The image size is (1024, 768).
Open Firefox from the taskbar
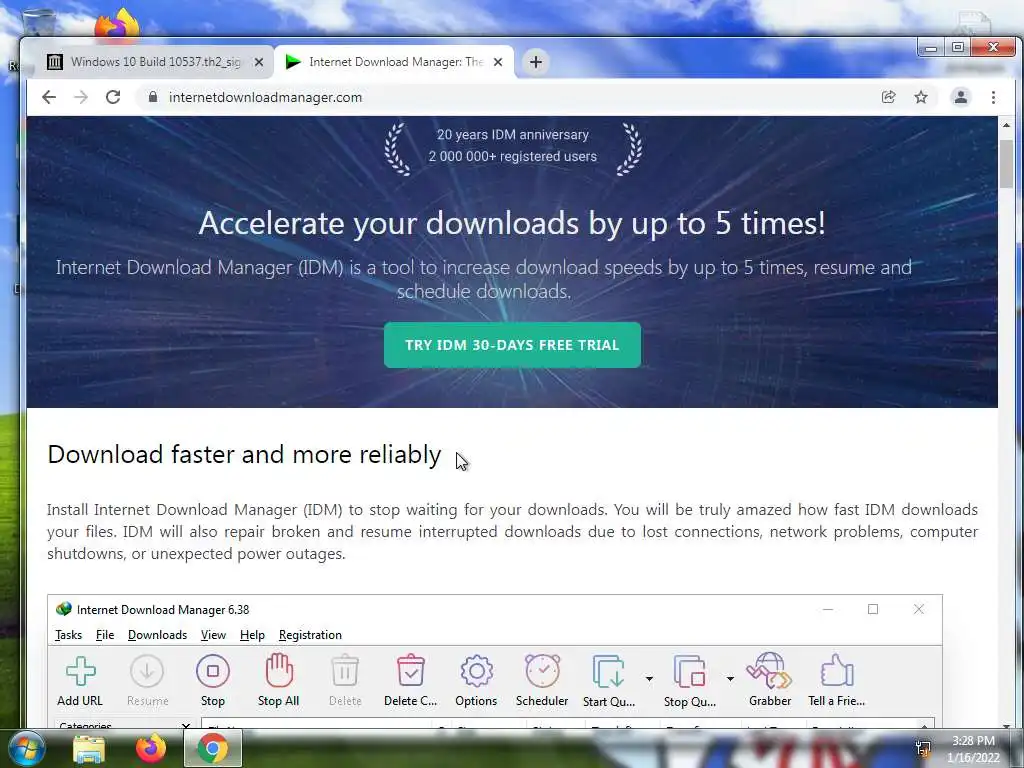[150, 748]
